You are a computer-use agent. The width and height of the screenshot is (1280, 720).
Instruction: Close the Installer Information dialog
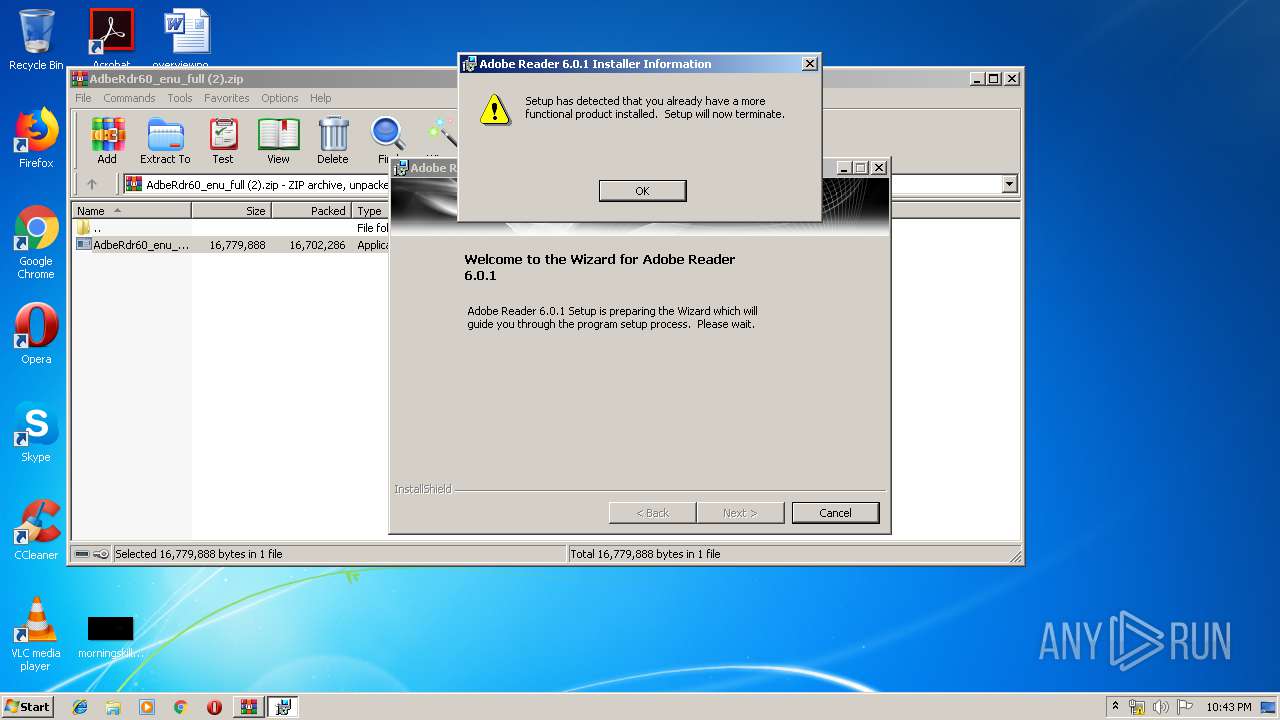tap(809, 64)
